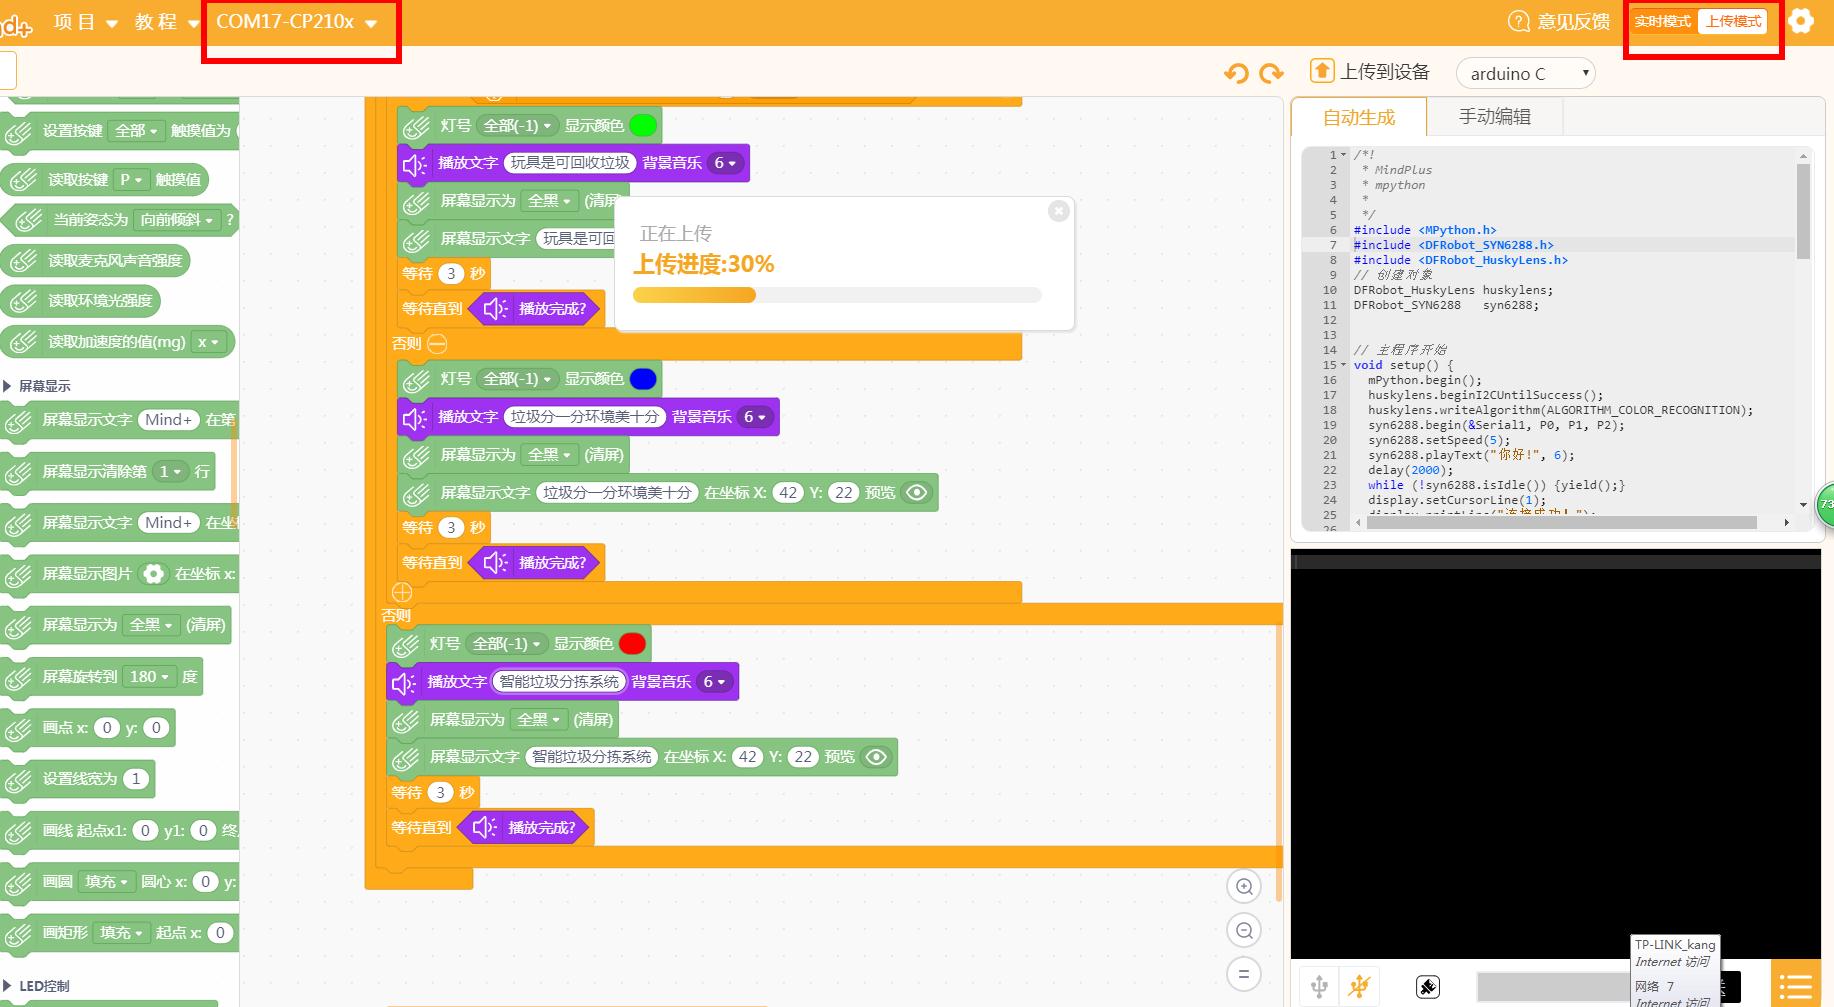The image size is (1834, 1007).
Task: Click the gear in the 屏幕显示图片 block
Action: point(153,574)
